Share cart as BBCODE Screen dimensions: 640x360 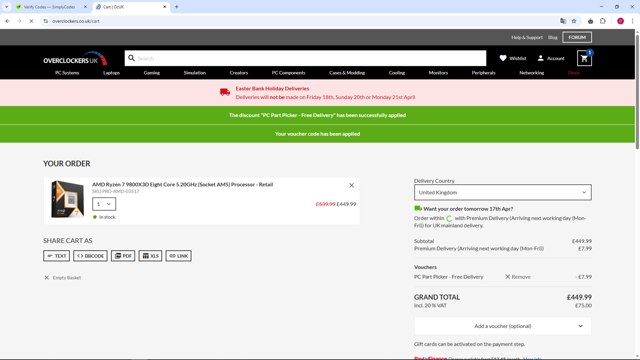(x=90, y=256)
